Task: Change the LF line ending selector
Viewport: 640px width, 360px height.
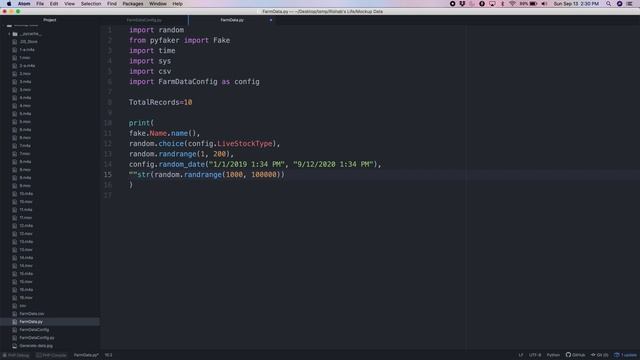Action: click(x=521, y=355)
